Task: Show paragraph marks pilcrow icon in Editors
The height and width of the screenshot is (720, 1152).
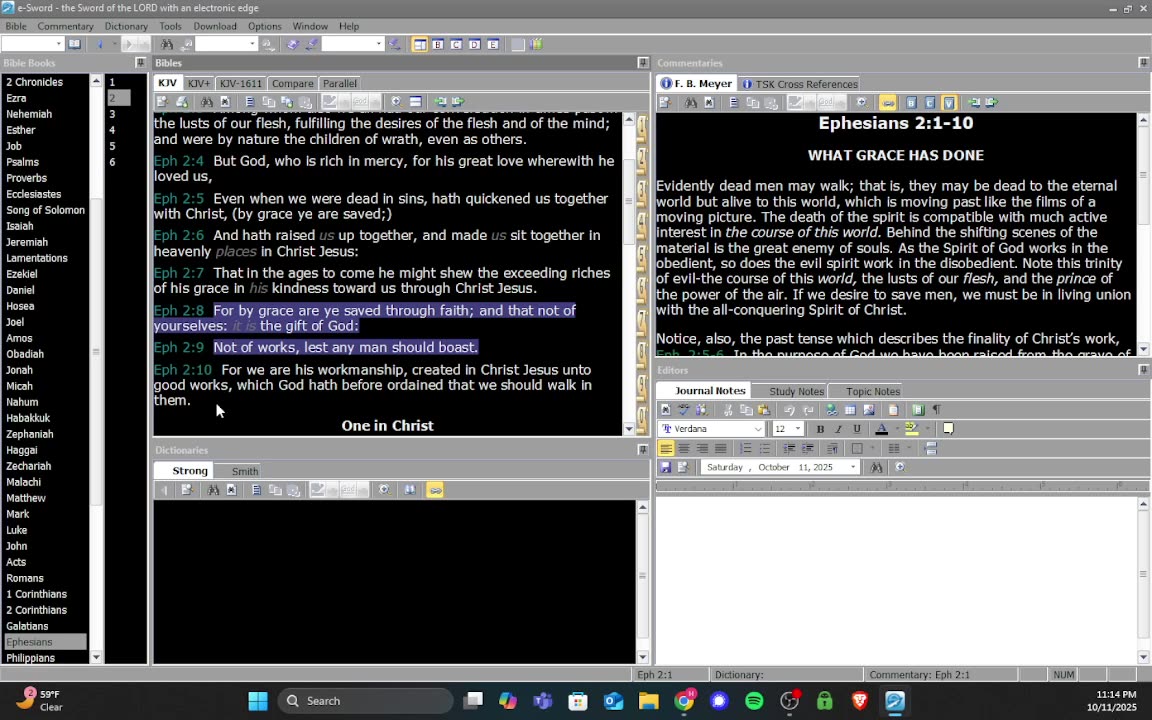Action: pyautogui.click(x=937, y=410)
